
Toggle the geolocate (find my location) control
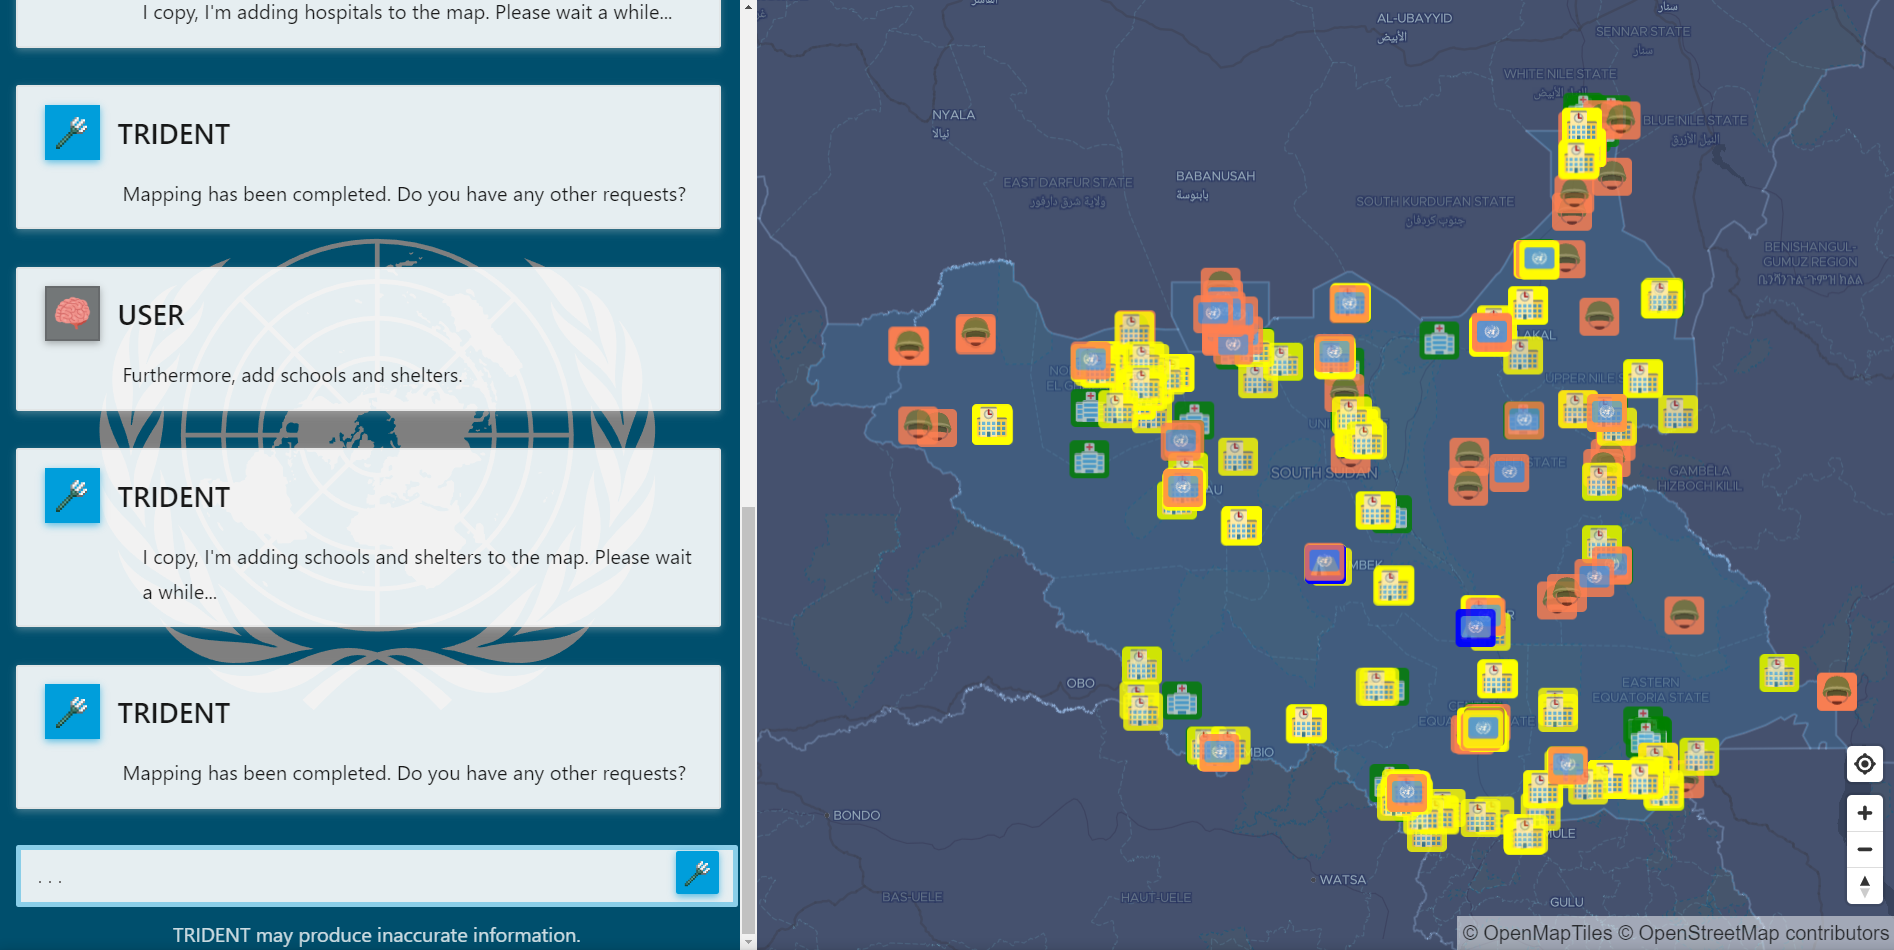(x=1864, y=764)
